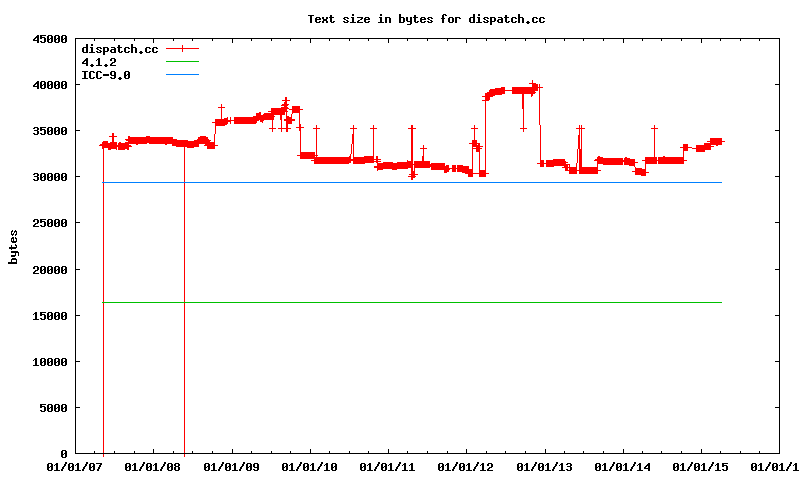The image size is (800, 480).
Task: Select the 4.1.2 legend label
Action: pos(98,61)
